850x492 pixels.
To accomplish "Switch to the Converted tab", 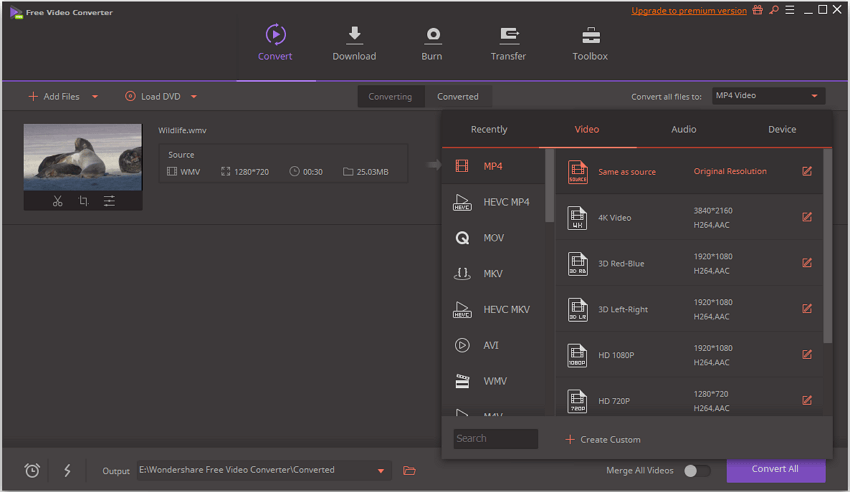I will click(458, 96).
